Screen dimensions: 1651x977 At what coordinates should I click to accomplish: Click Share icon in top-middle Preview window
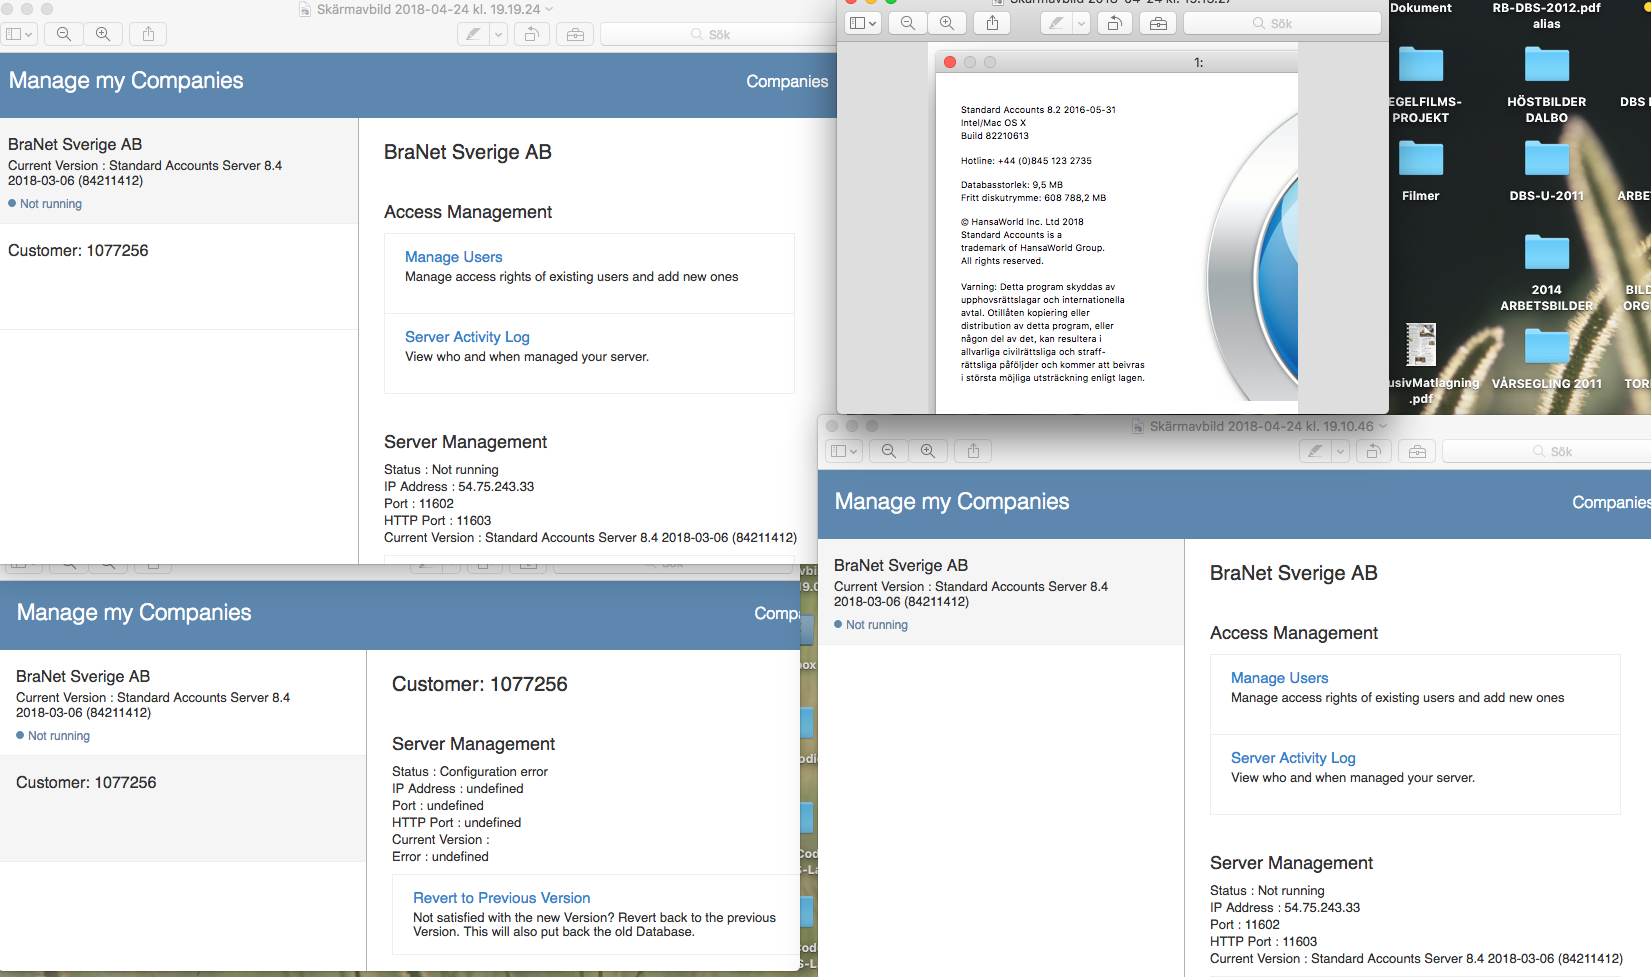click(x=992, y=23)
